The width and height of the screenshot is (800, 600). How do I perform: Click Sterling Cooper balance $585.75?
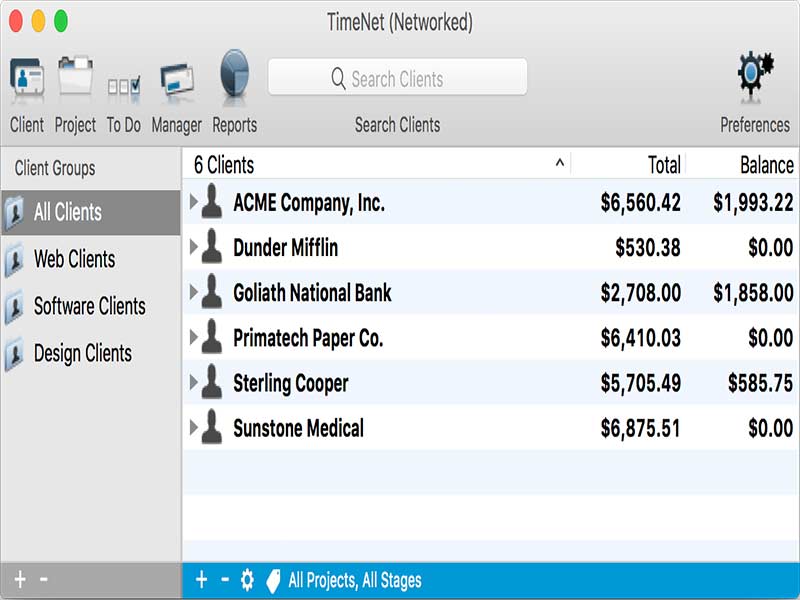(x=760, y=384)
